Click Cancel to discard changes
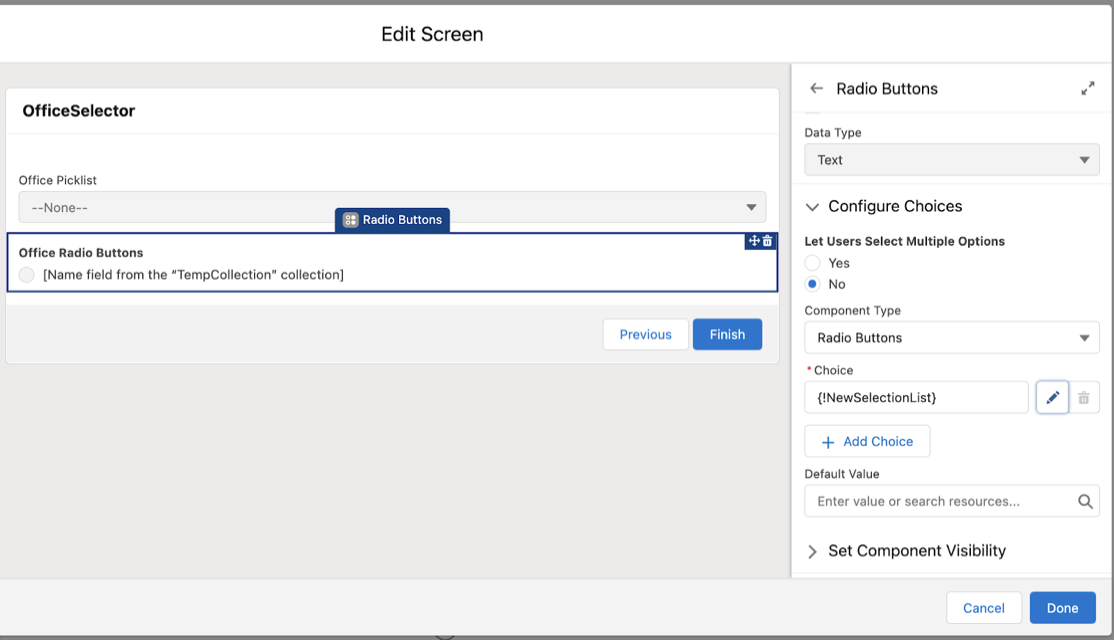Screen dimensions: 1114x642 [x=983, y=607]
